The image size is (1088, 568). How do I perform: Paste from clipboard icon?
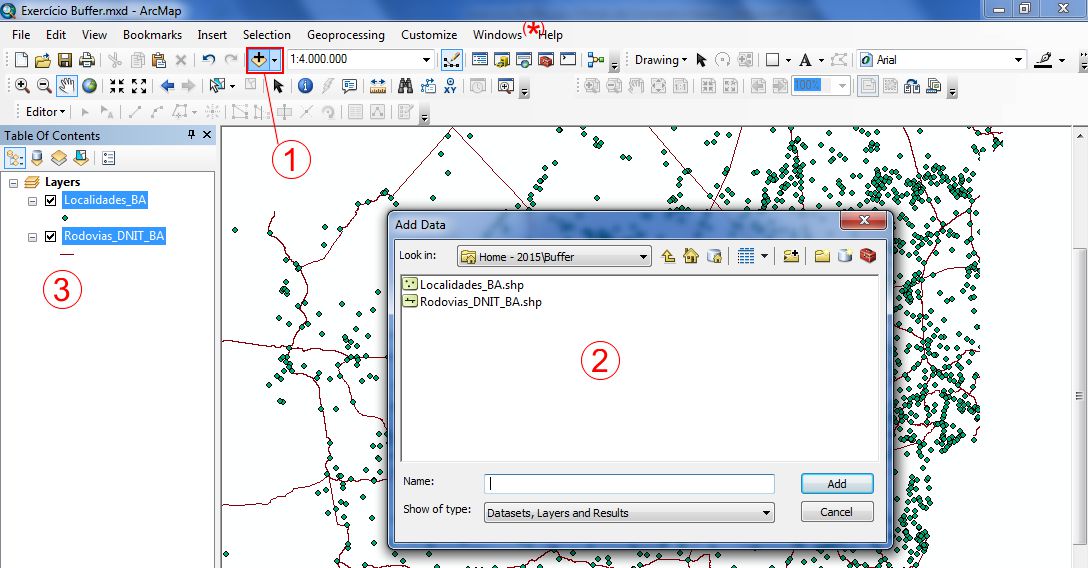[x=159, y=60]
